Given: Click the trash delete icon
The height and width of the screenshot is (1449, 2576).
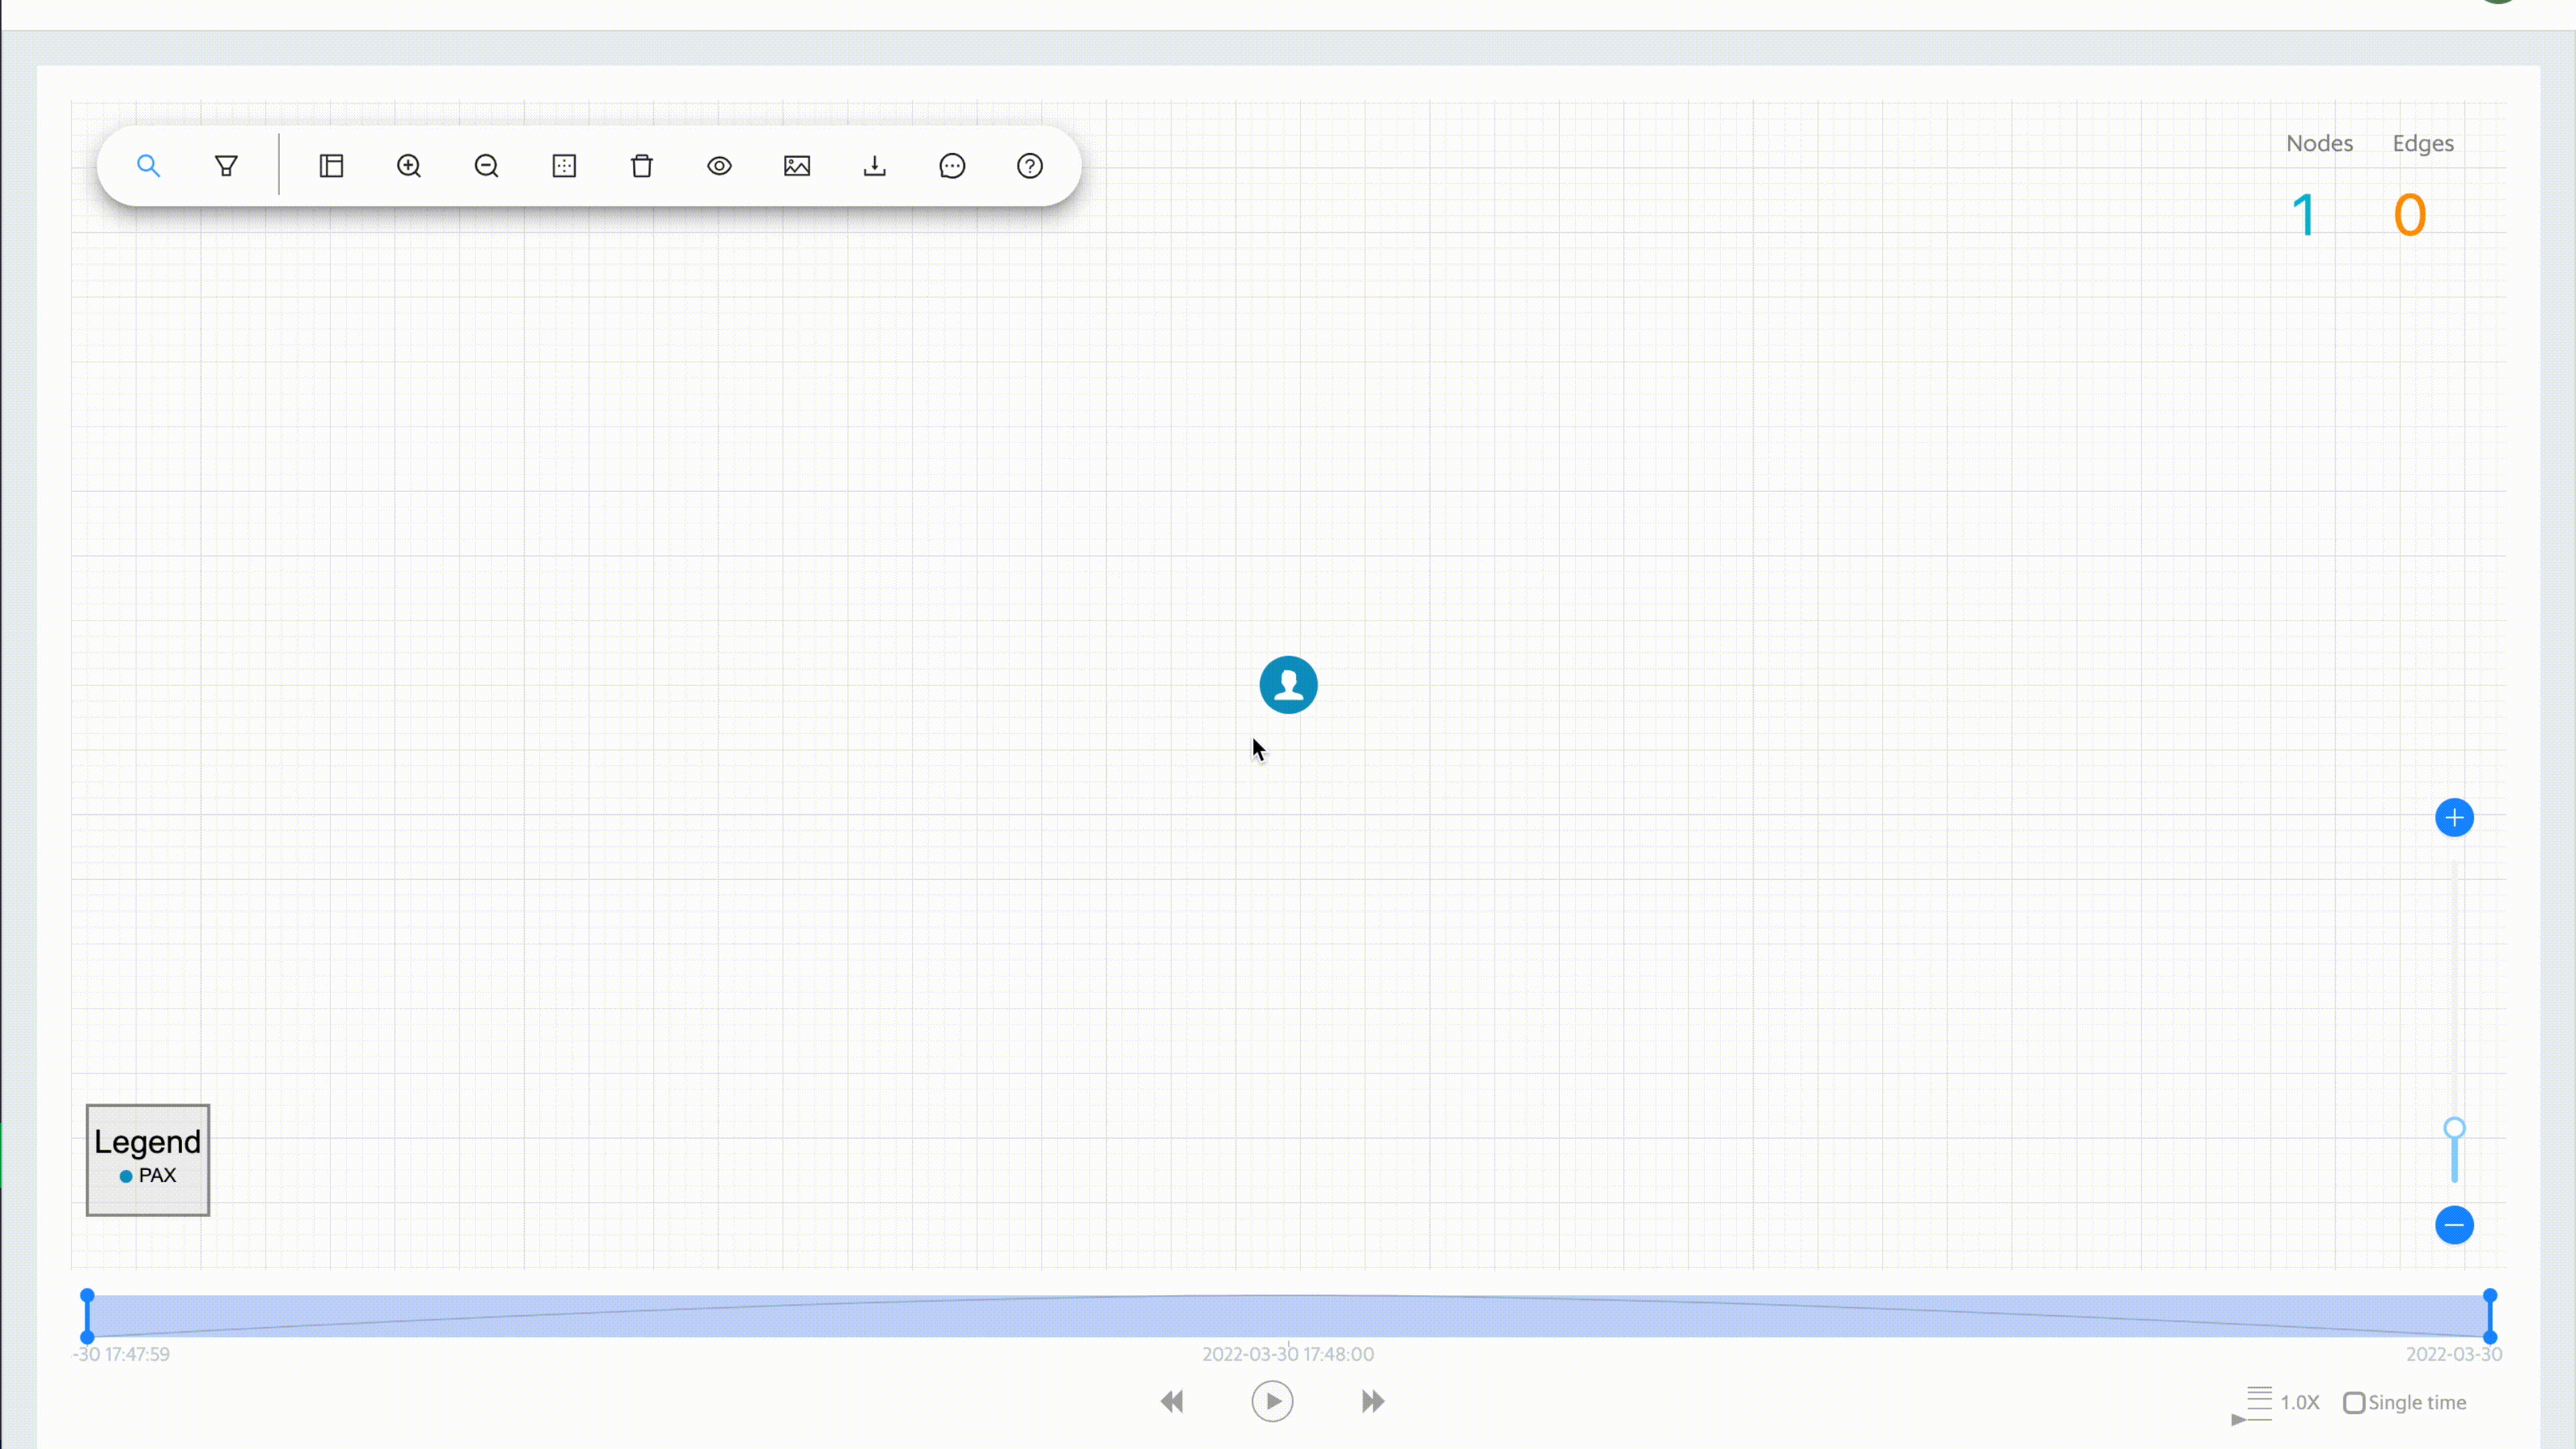Looking at the screenshot, I should (642, 166).
